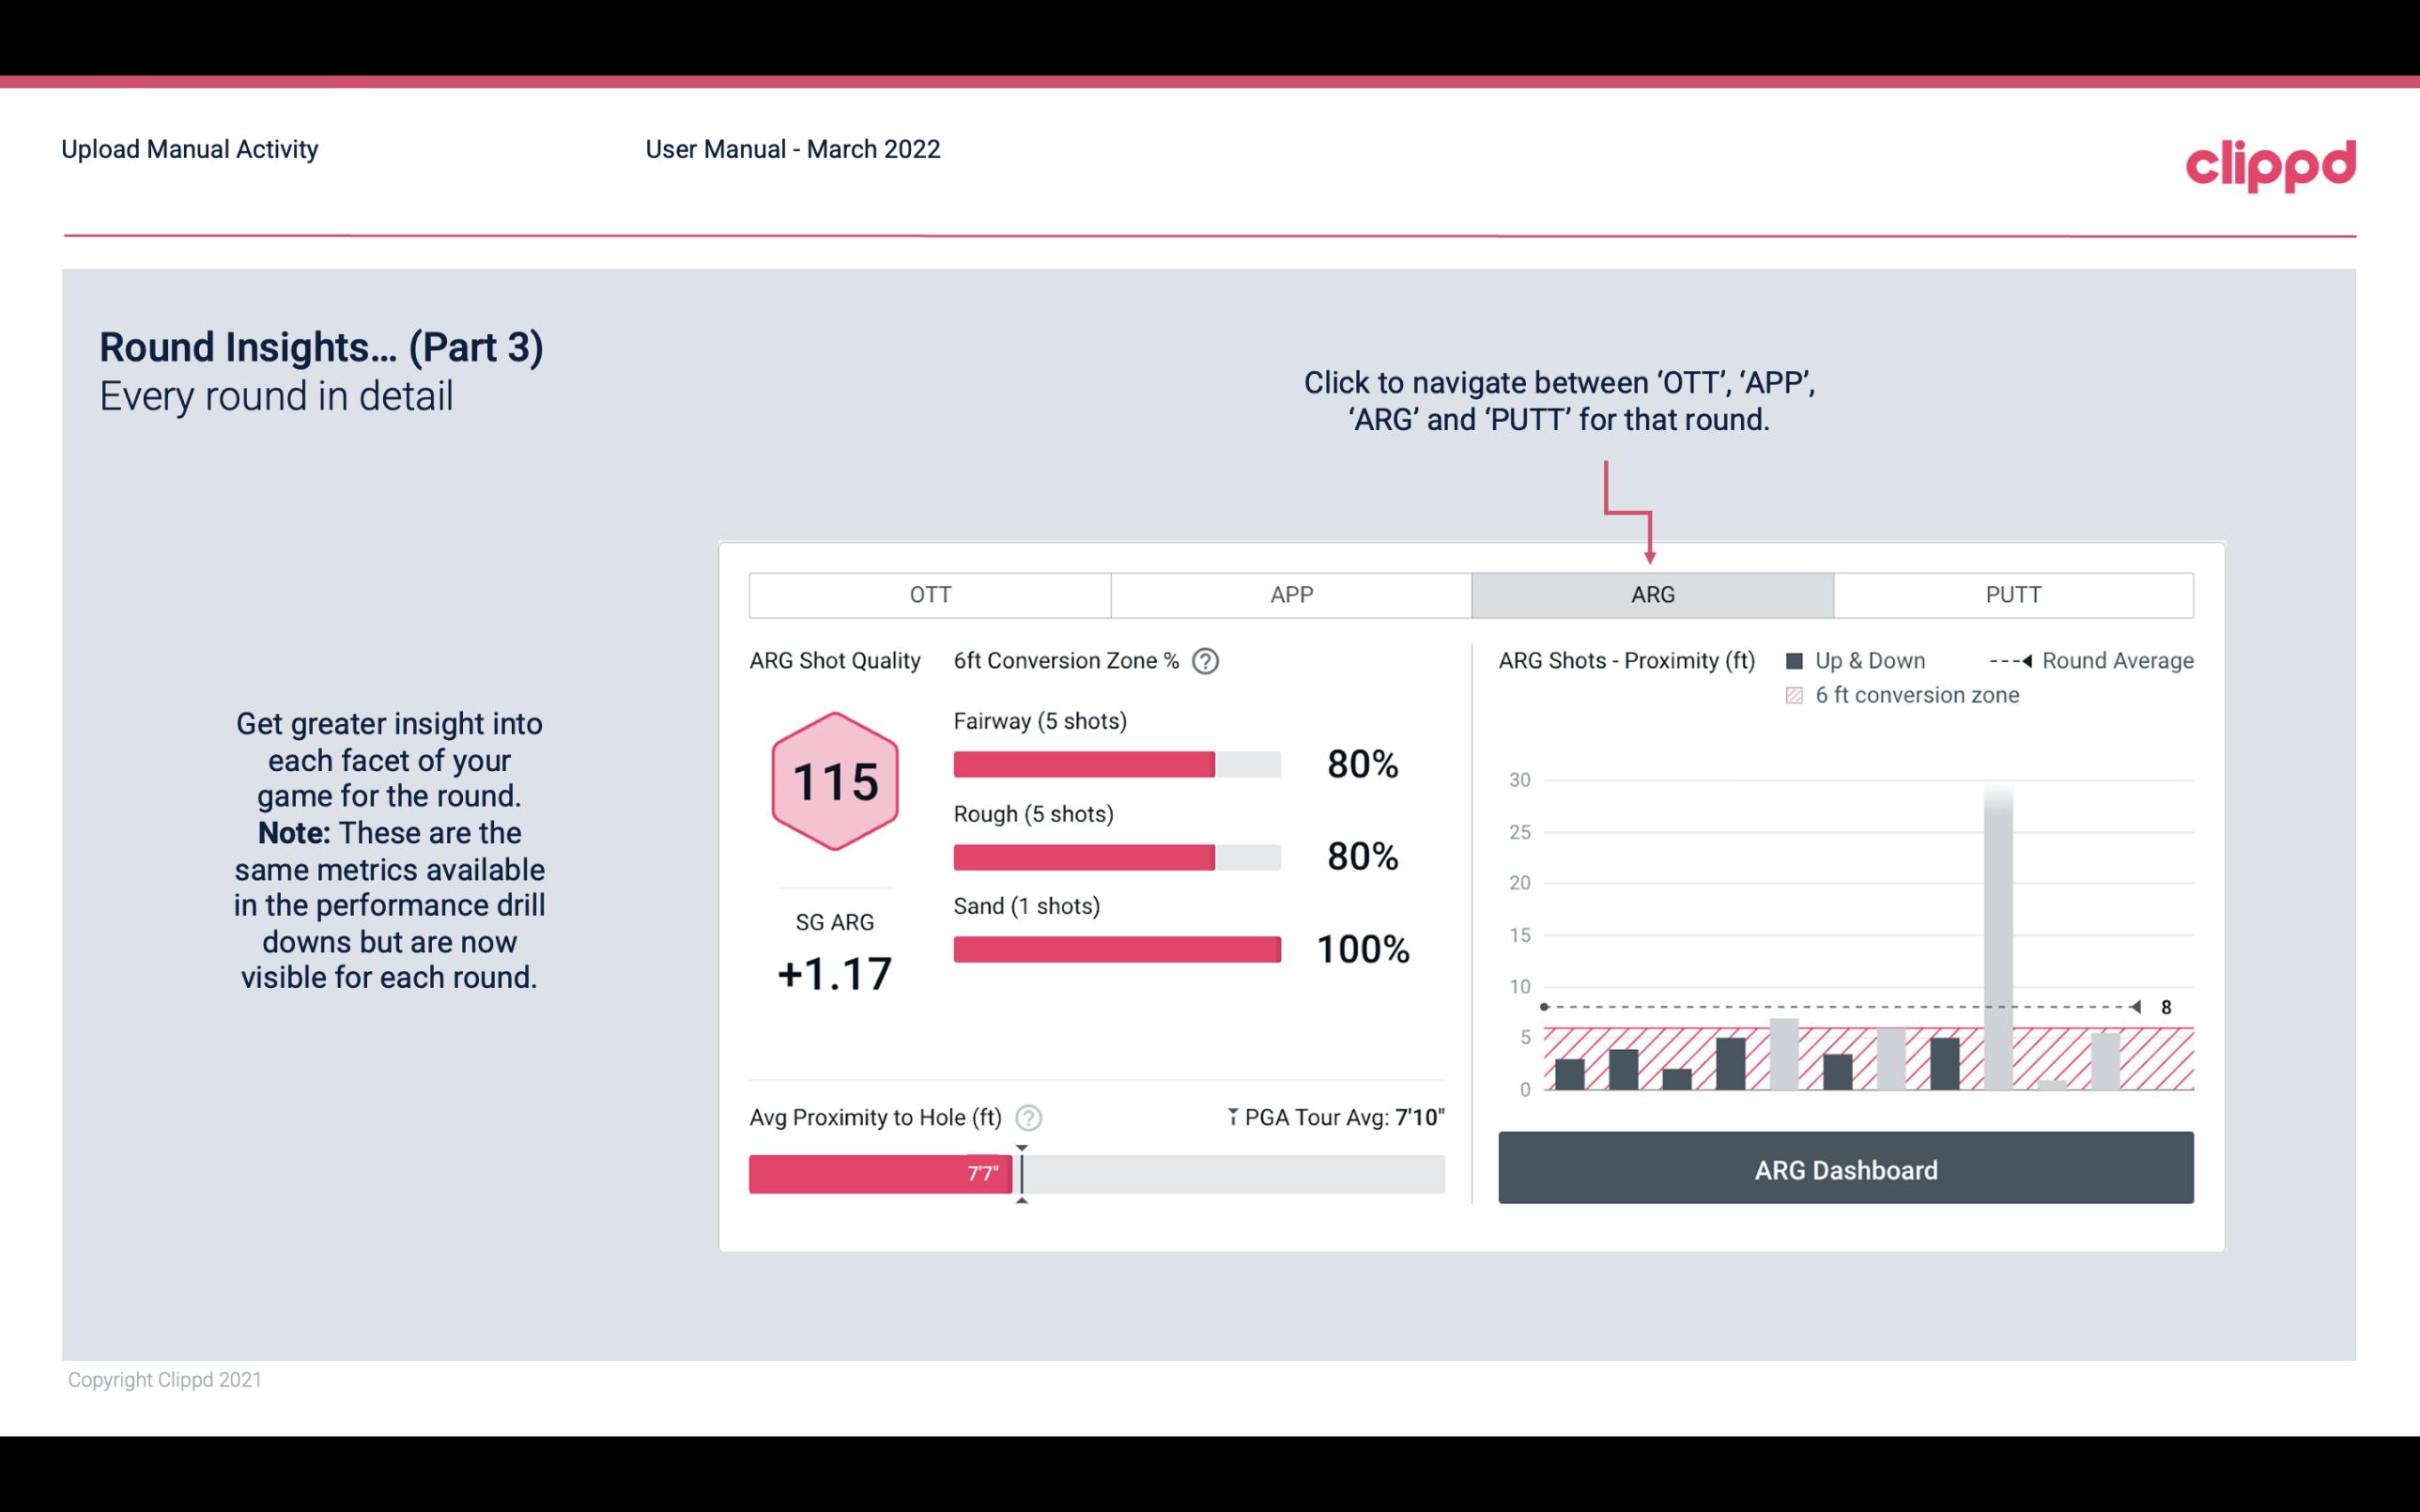Click the Sand (1 shots) 100% bar

pos(1116,949)
